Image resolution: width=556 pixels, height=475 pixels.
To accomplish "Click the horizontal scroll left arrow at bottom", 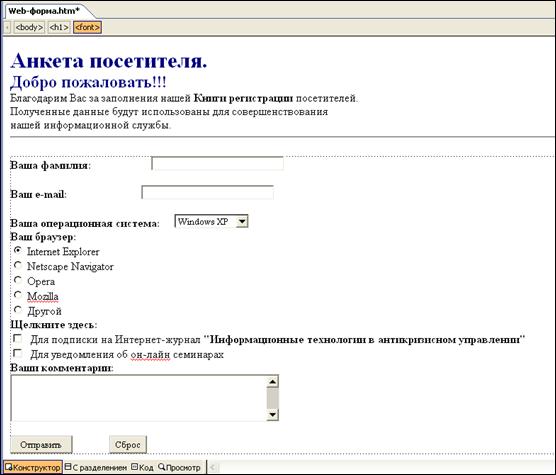I will pos(212,468).
